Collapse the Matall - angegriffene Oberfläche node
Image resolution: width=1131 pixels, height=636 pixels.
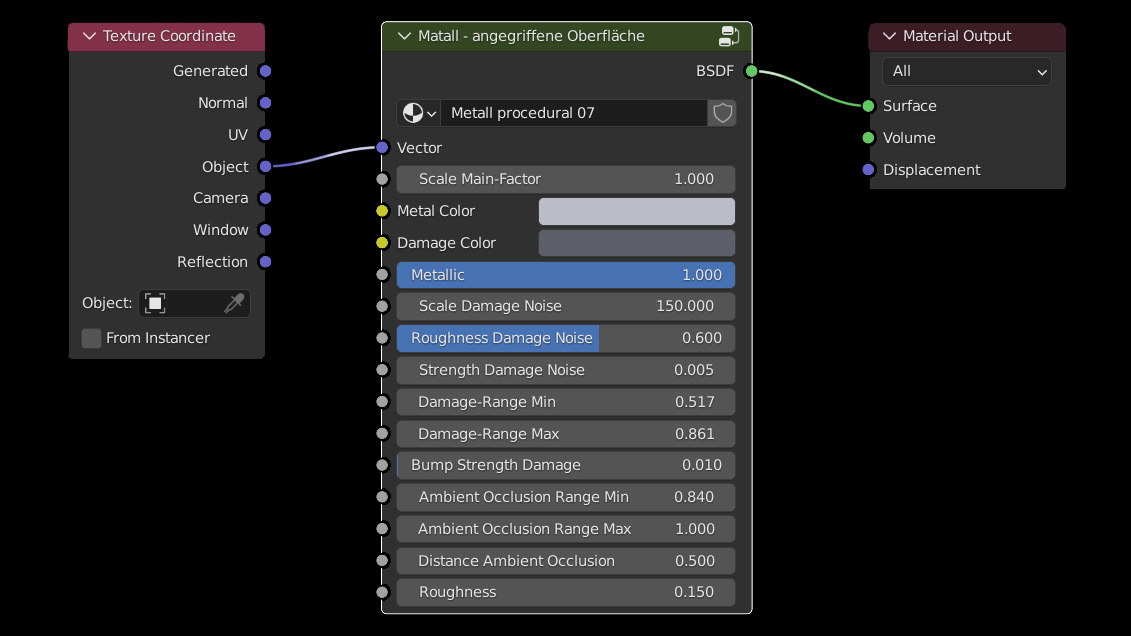click(404, 36)
